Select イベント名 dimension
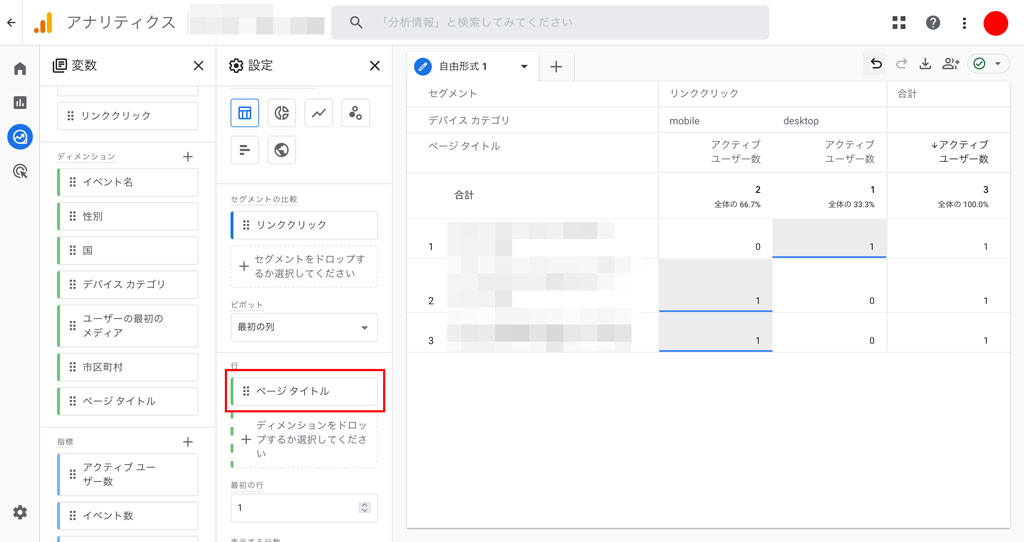This screenshot has width=1024, height=542. pyautogui.click(x=128, y=182)
